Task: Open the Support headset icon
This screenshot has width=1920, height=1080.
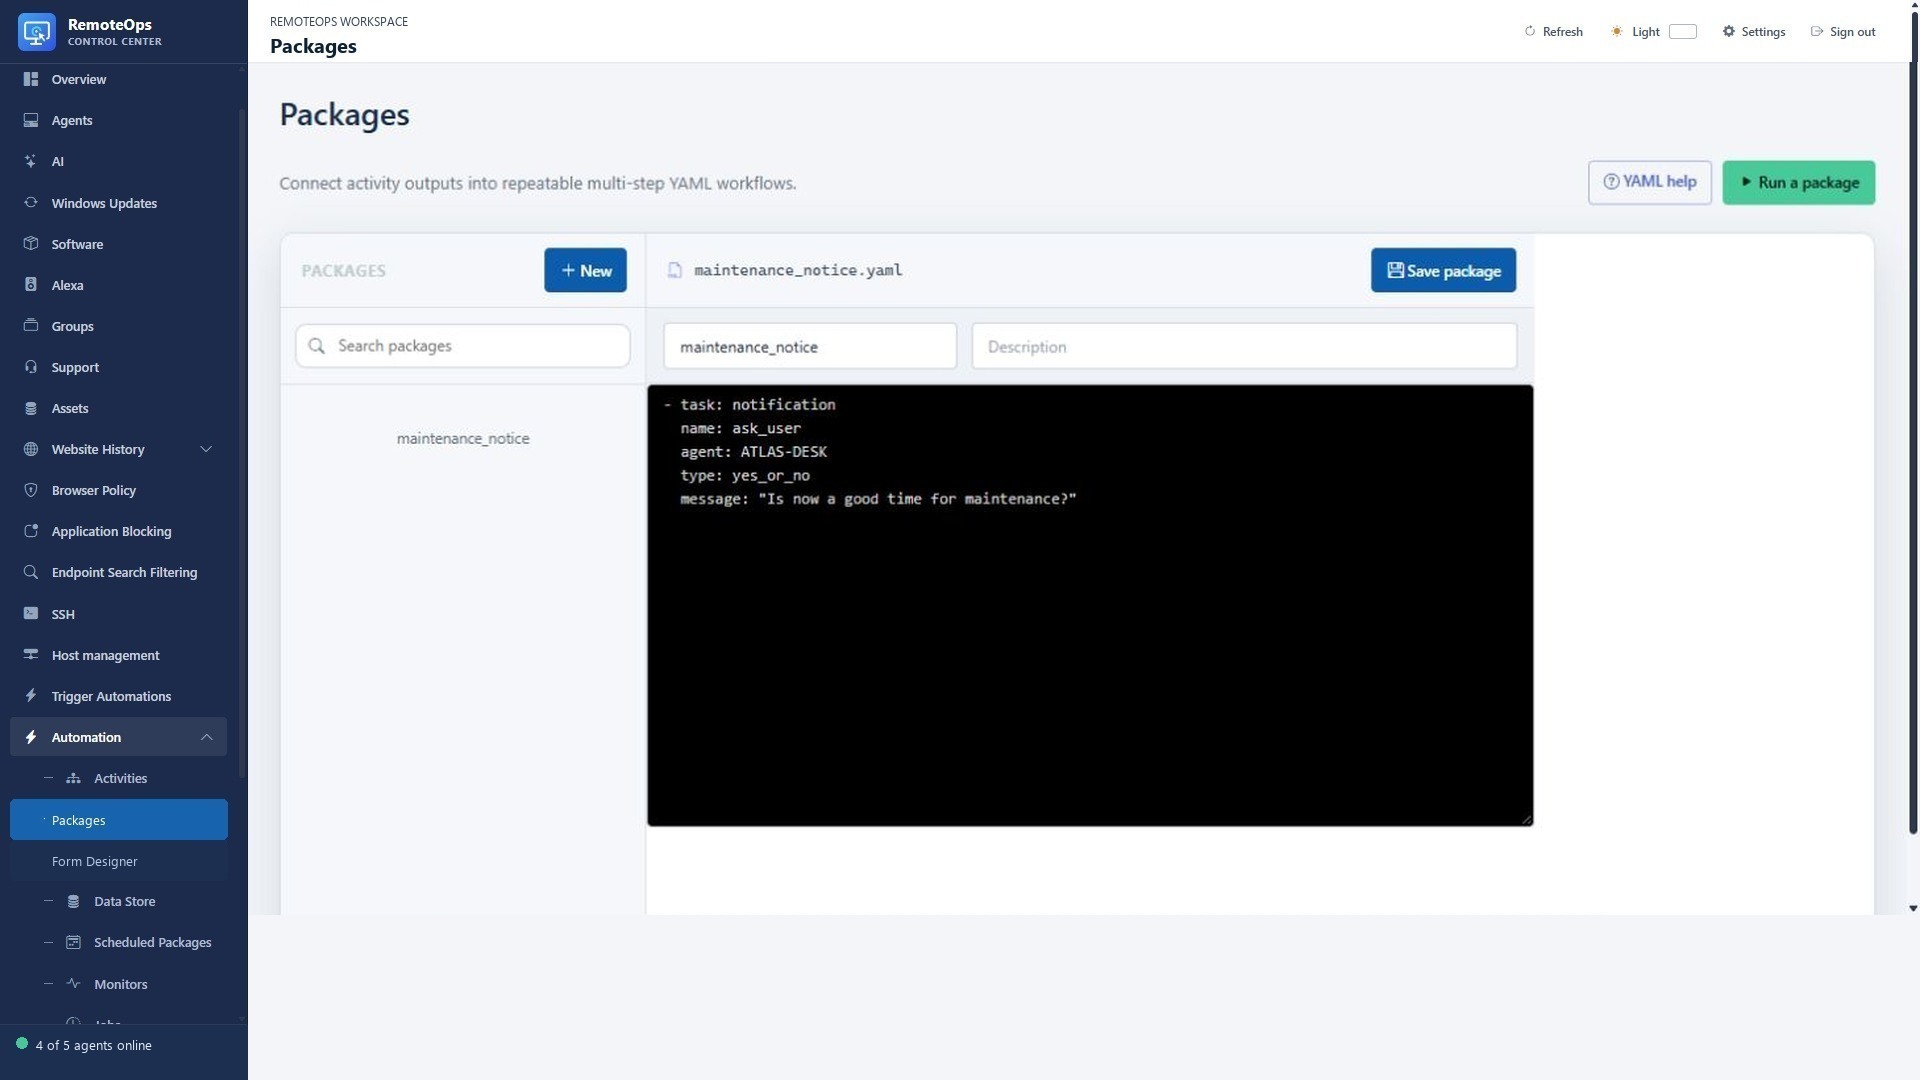Action: pyautogui.click(x=31, y=367)
